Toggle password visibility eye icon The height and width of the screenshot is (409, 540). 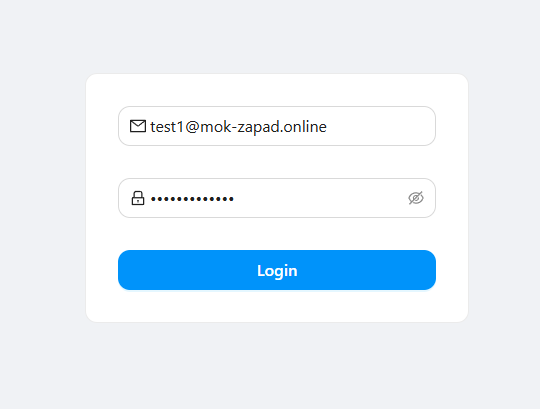[416, 198]
